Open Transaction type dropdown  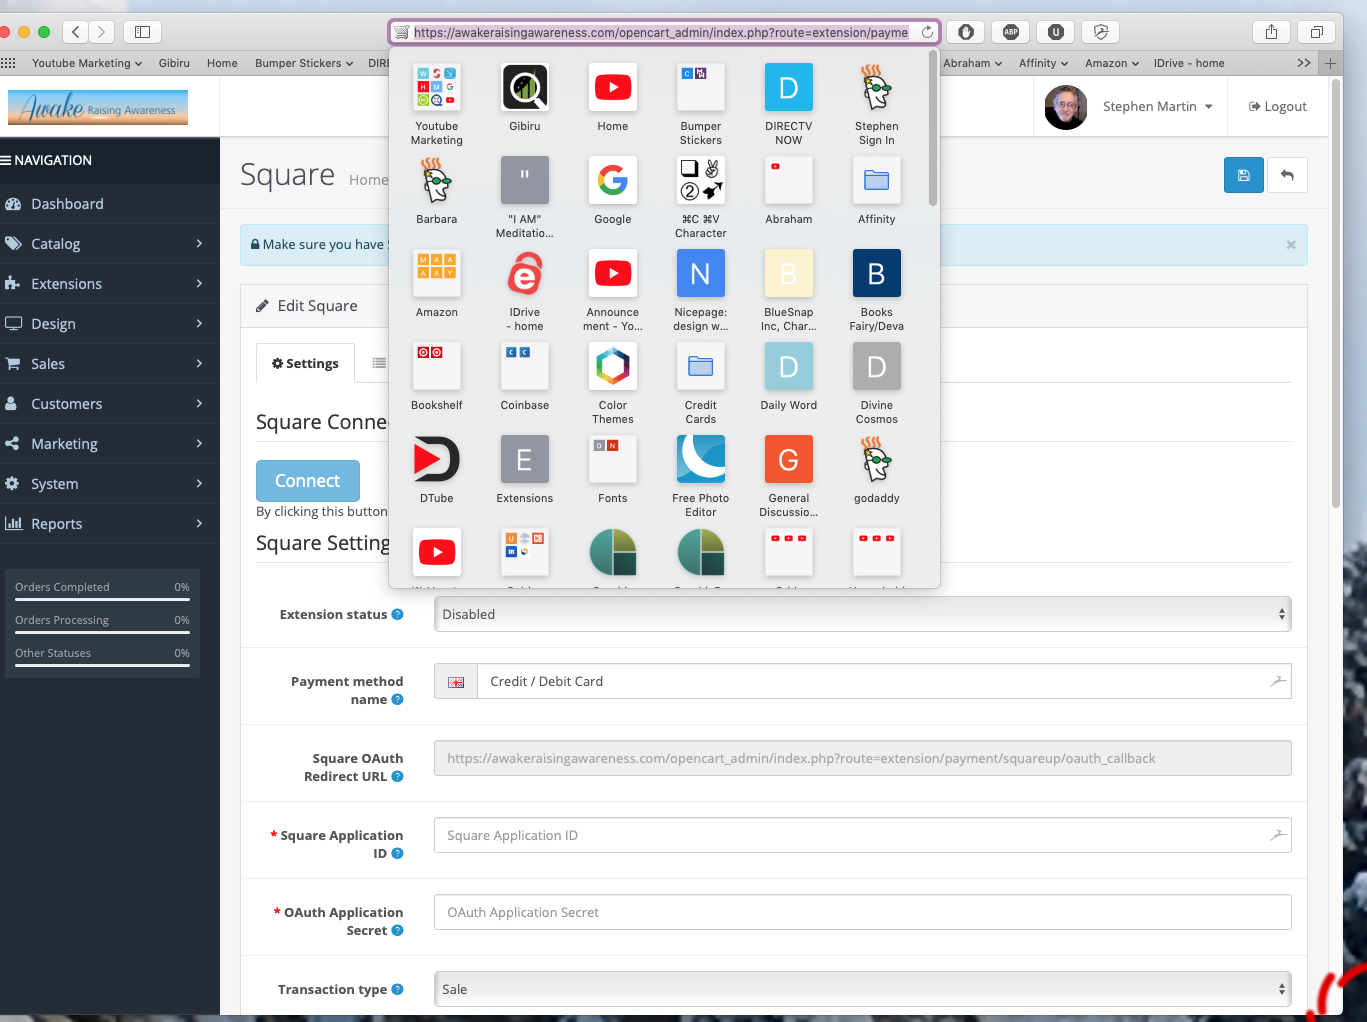[862, 989]
